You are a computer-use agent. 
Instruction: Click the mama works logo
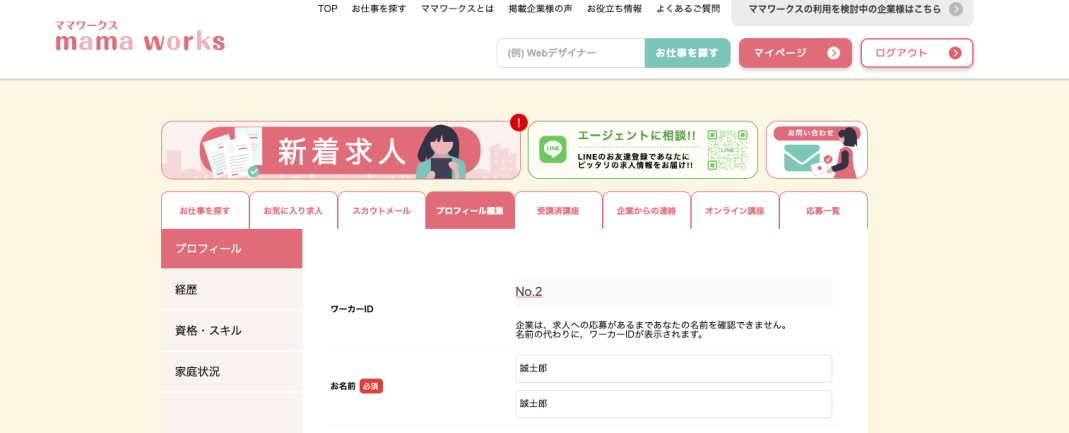(140, 37)
